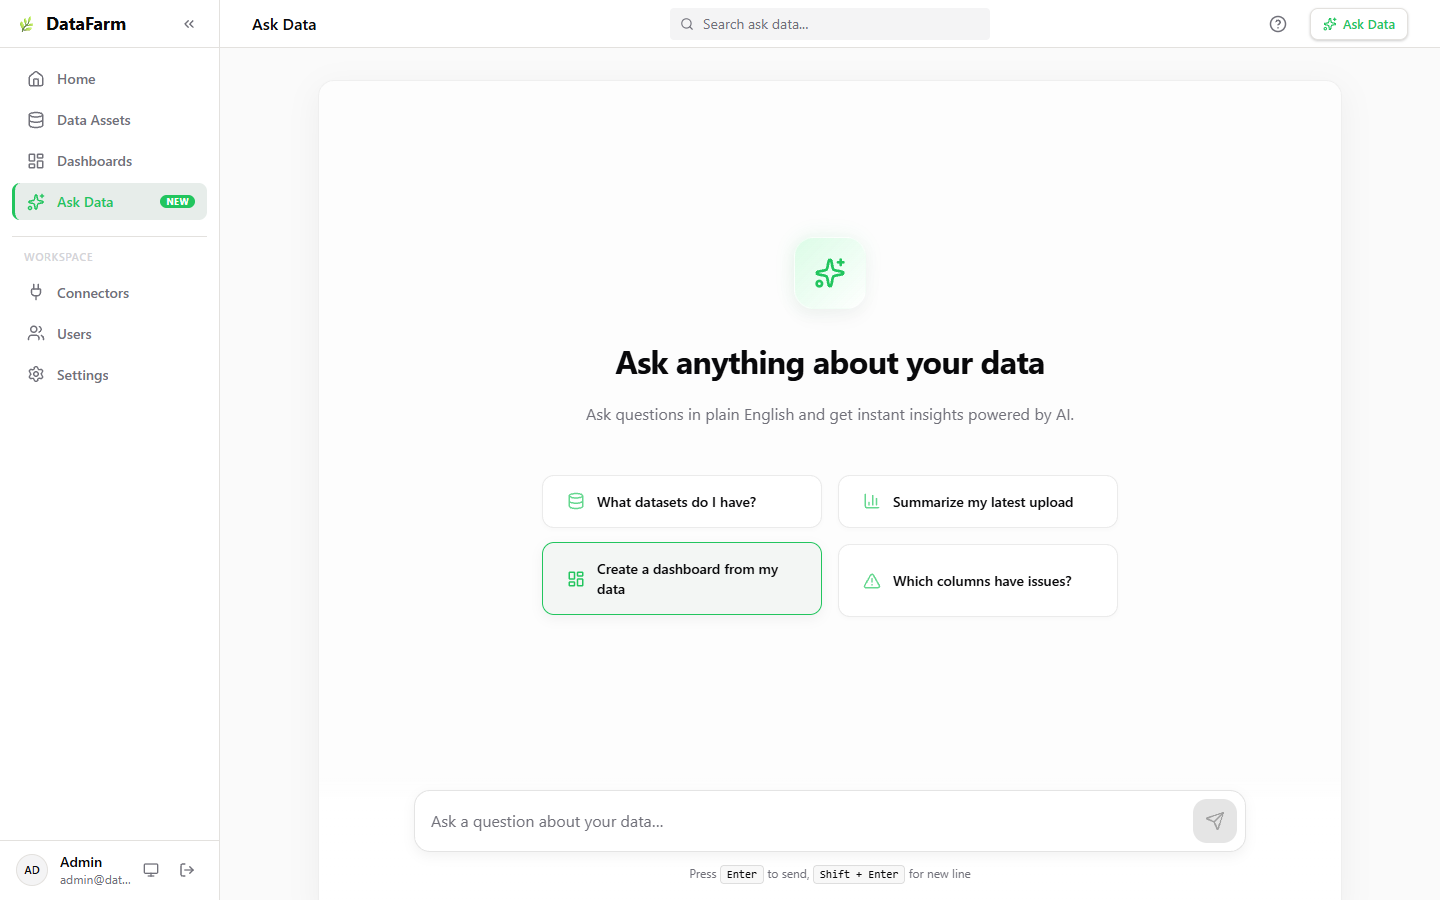
Task: Click the Dashboards grid icon
Action: click(x=35, y=160)
